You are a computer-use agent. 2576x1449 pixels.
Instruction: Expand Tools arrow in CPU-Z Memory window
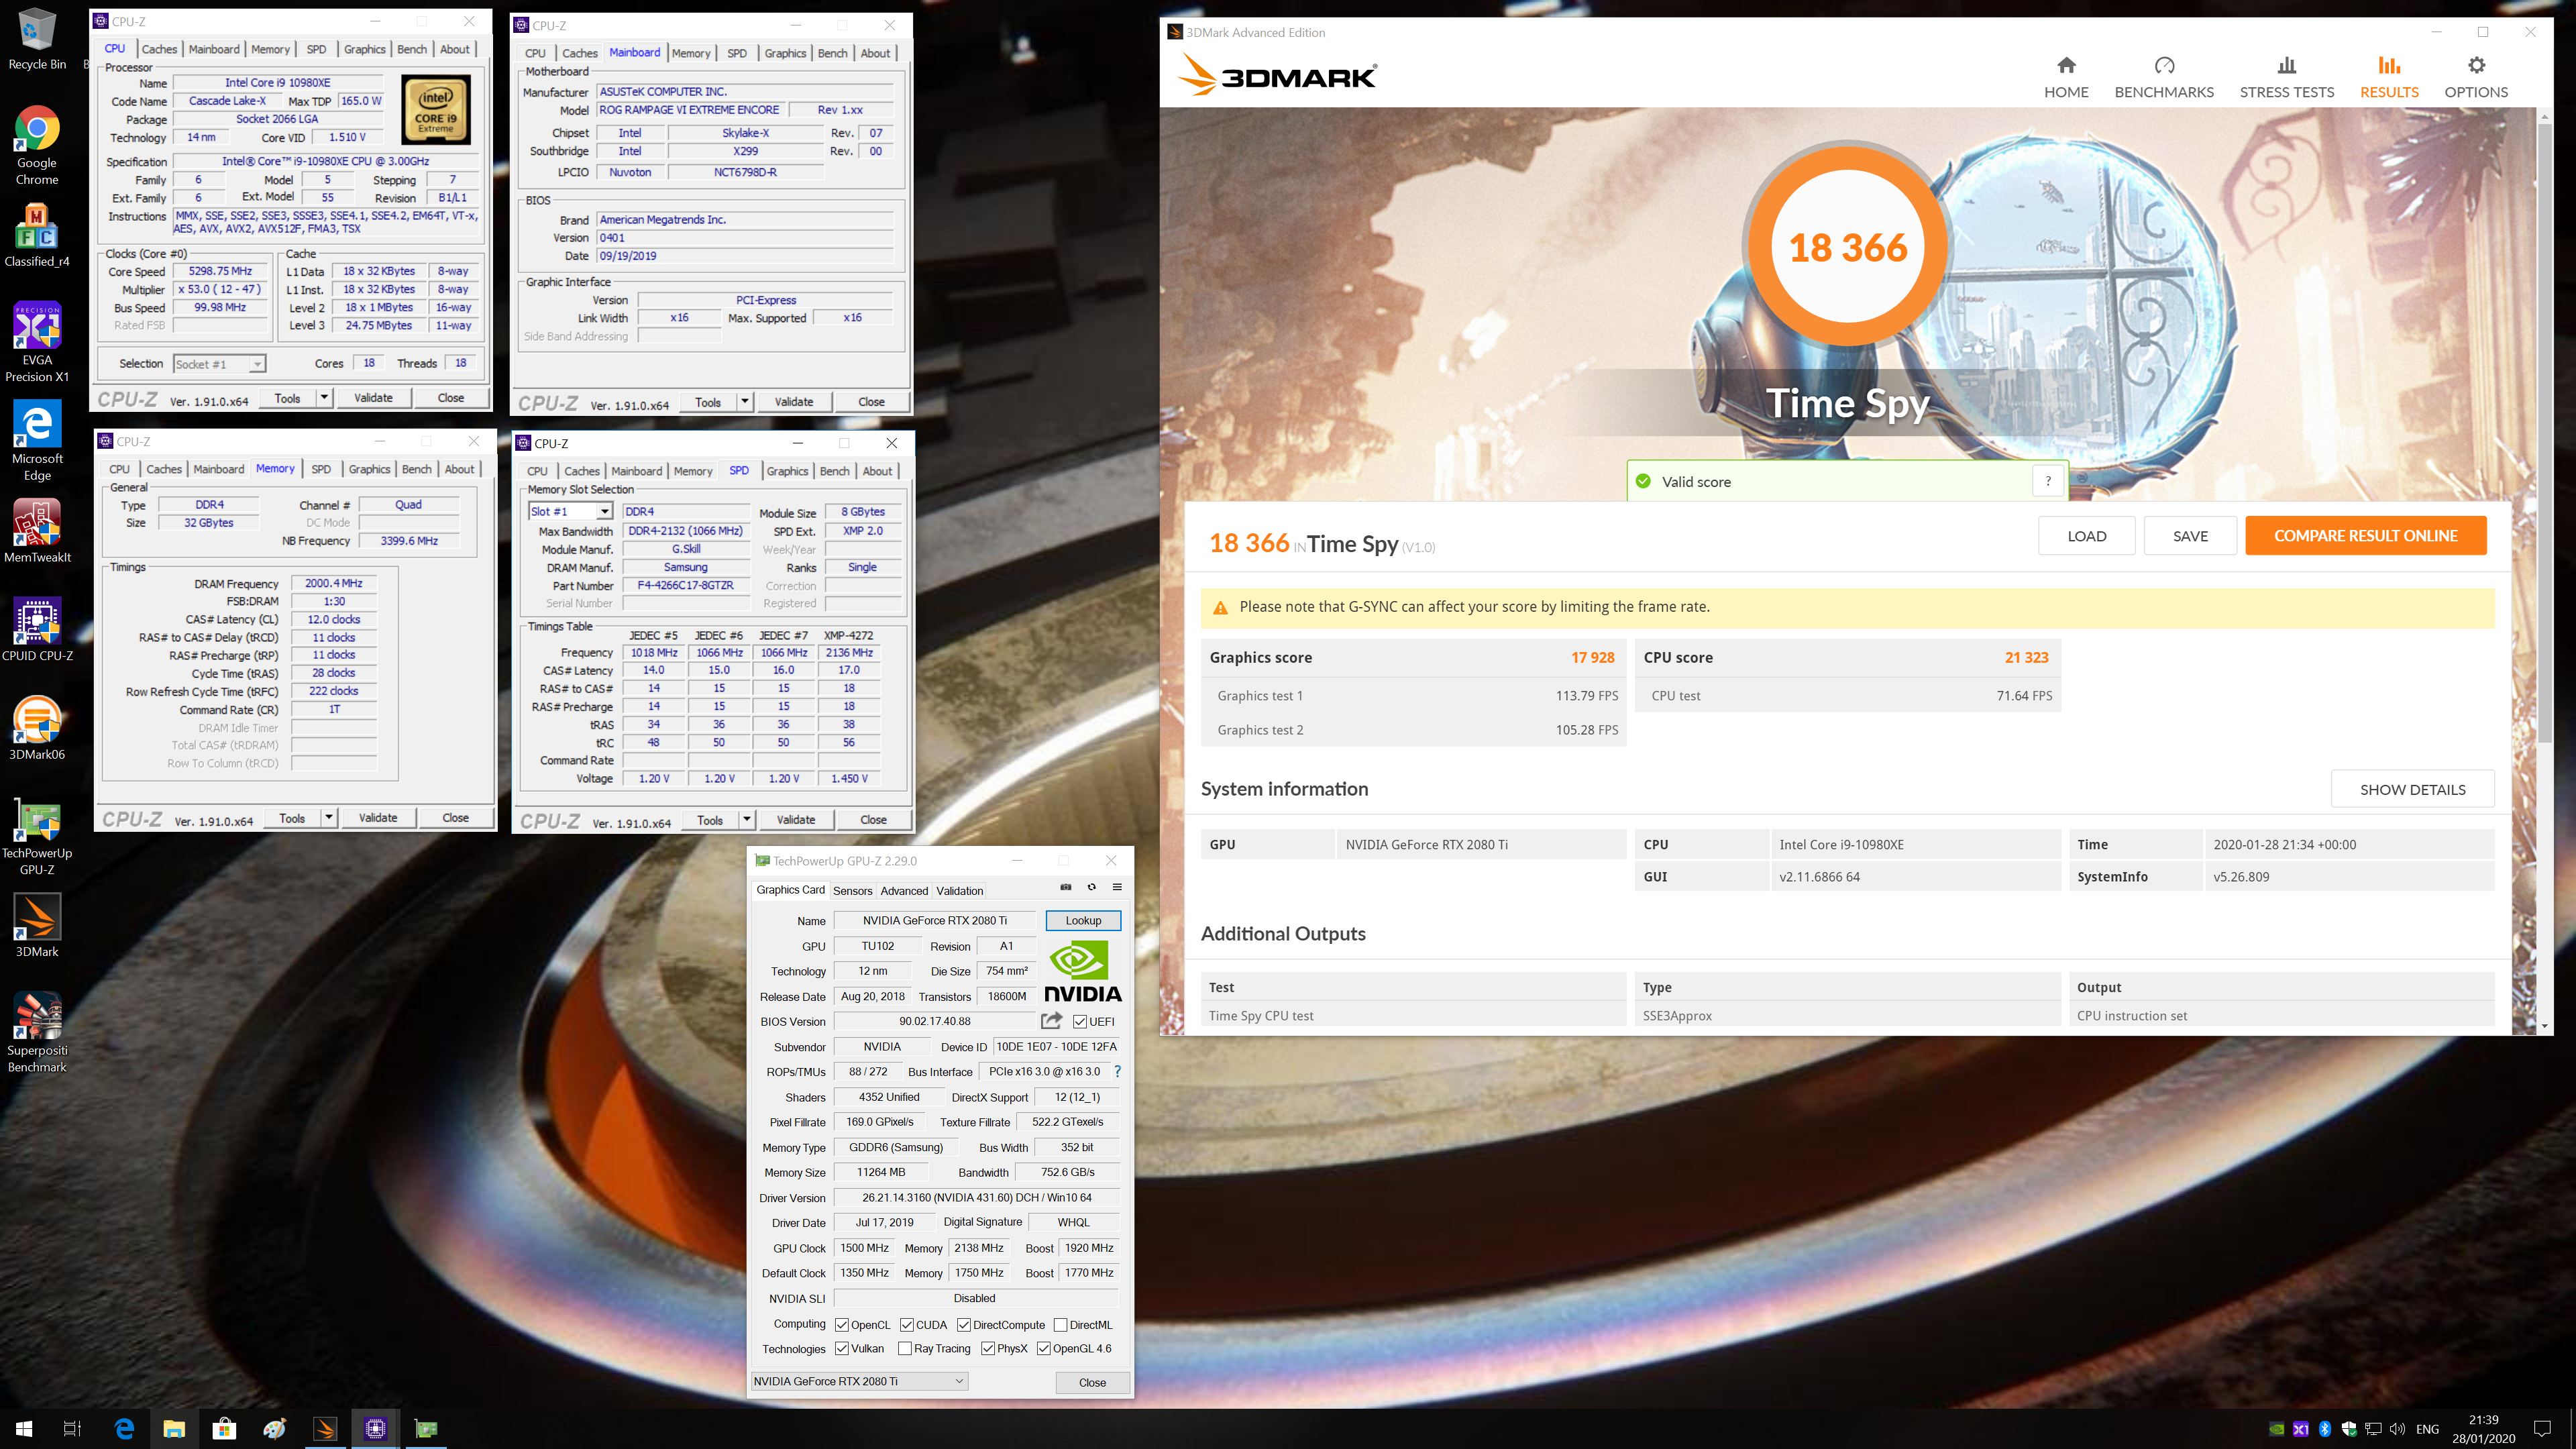coord(329,818)
